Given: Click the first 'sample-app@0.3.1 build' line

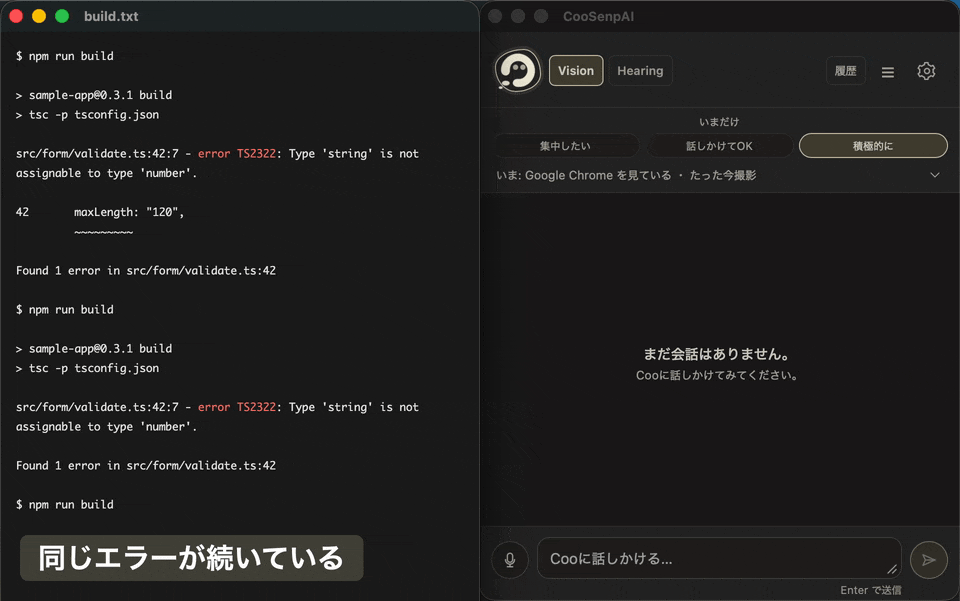Looking at the screenshot, I should (100, 95).
